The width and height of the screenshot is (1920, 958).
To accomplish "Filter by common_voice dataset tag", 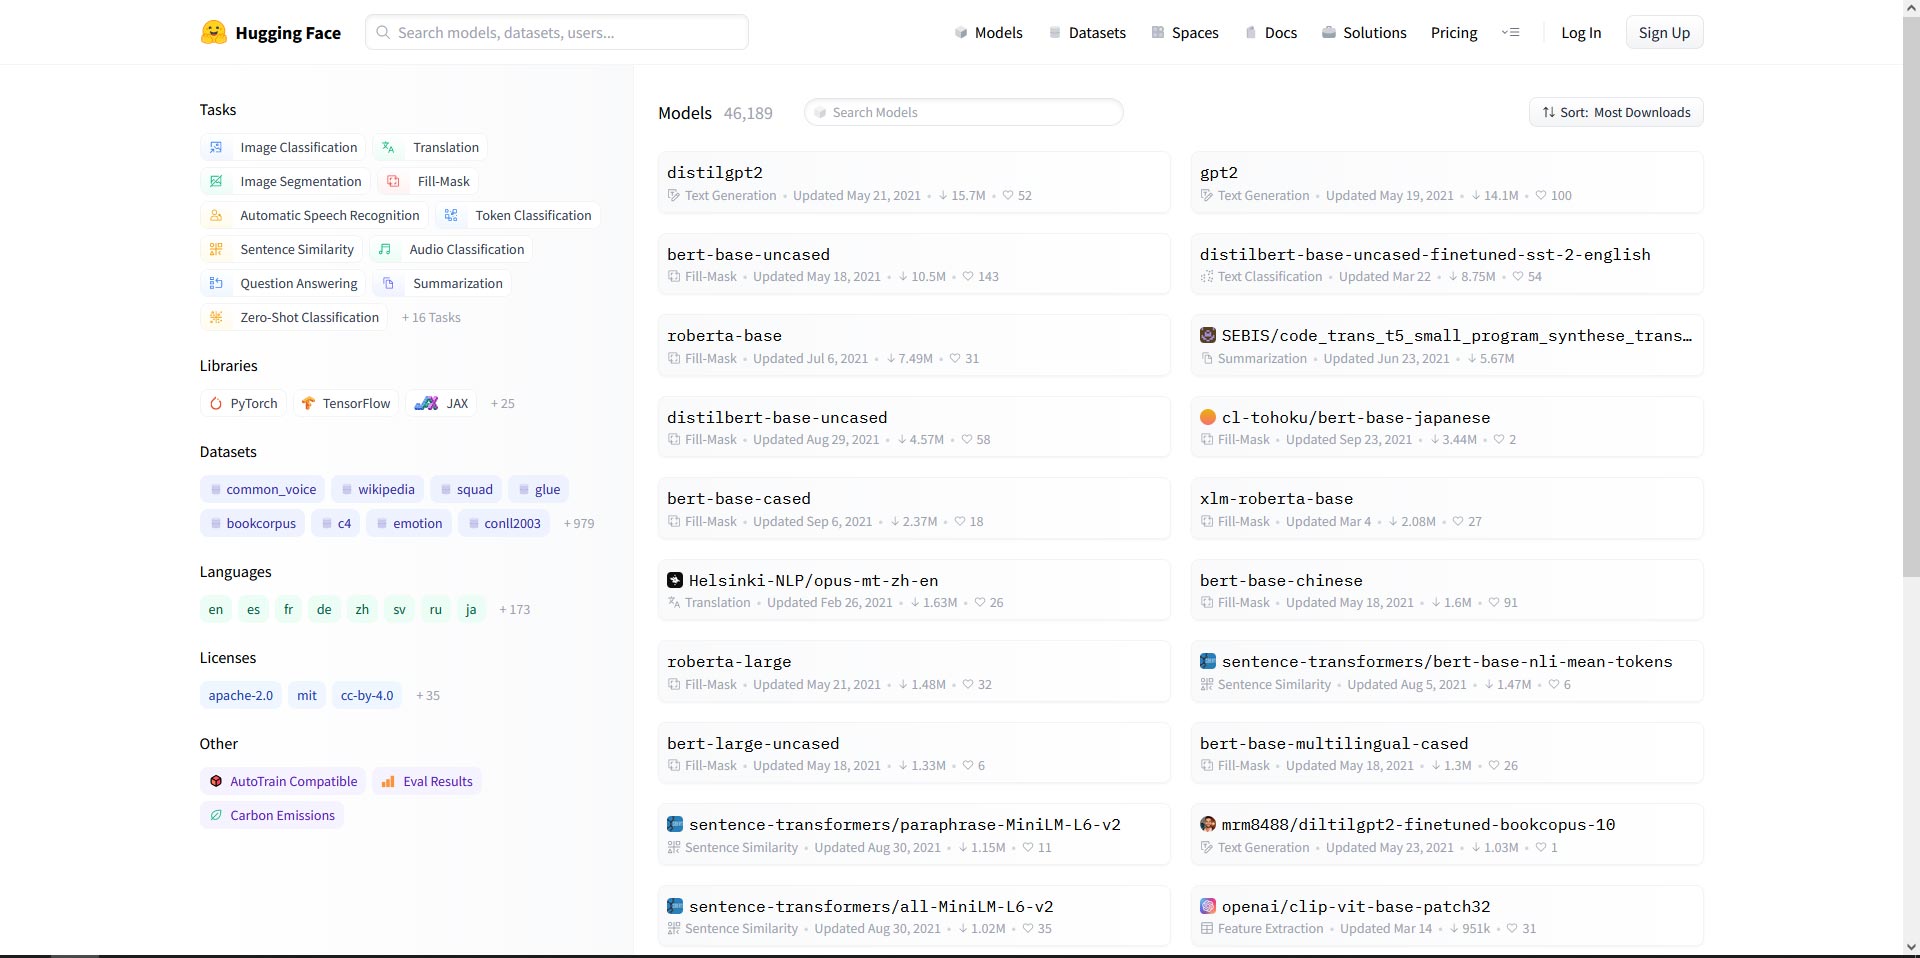I will pyautogui.click(x=262, y=489).
